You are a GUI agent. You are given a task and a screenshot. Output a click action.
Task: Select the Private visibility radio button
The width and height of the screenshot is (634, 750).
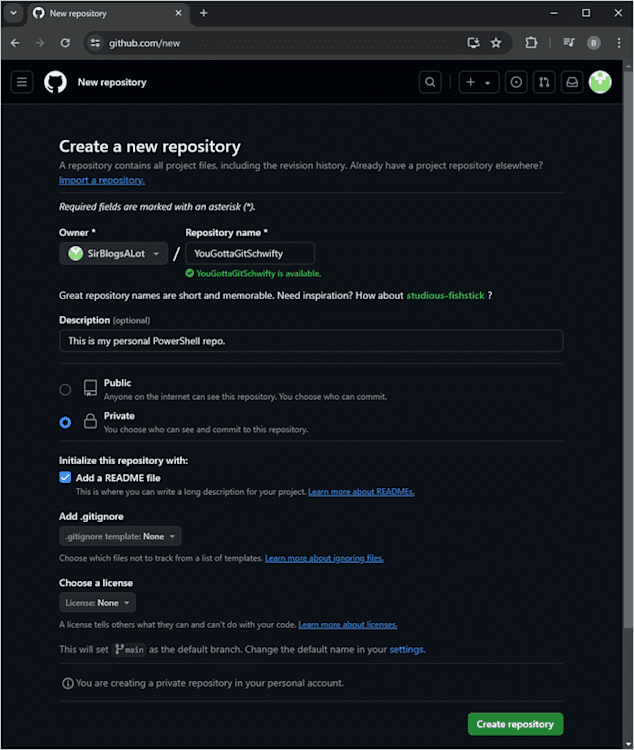pyautogui.click(x=65, y=422)
